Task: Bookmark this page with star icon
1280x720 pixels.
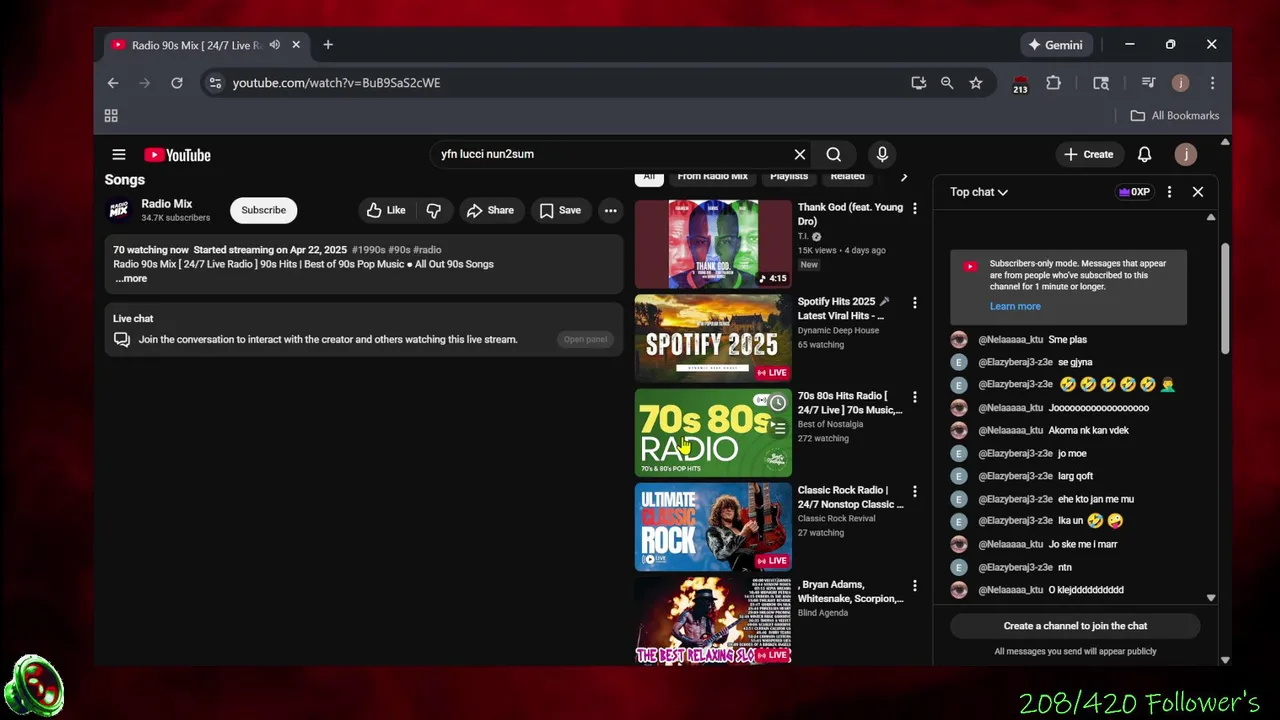Action: pyautogui.click(x=976, y=83)
